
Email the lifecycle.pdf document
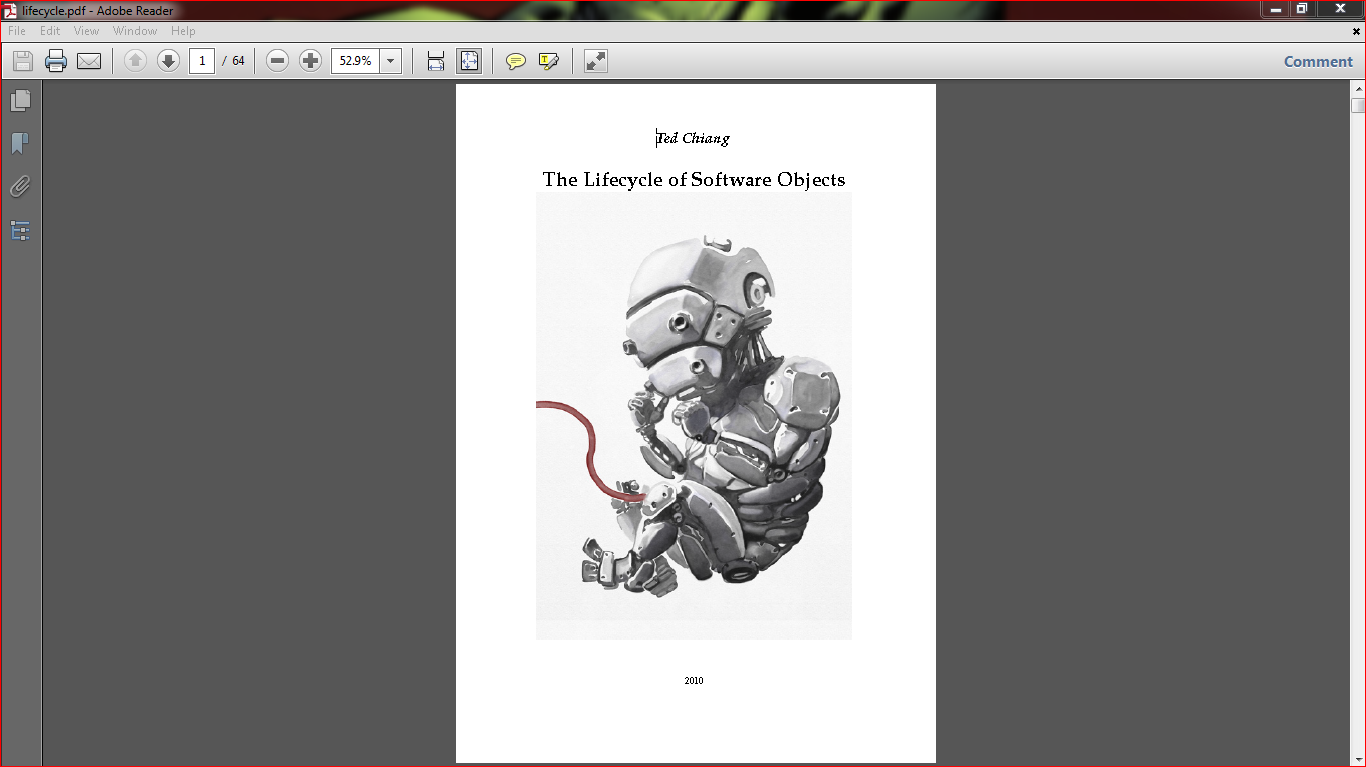click(x=89, y=61)
